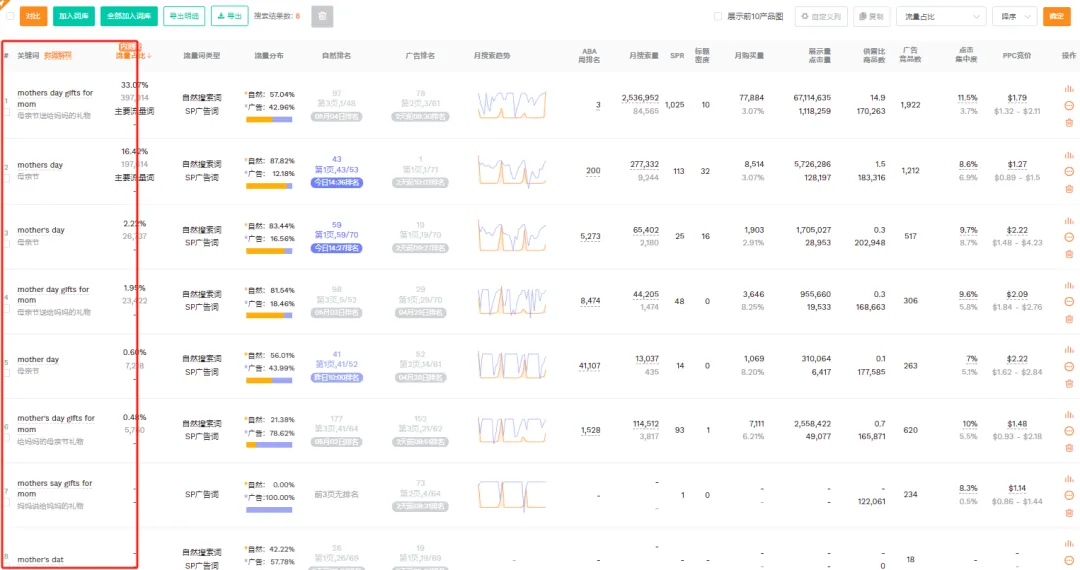Viewport: 1080px width, 570px height.
Task: Open the 流量占比 sort-field dropdown
Action: click(941, 17)
